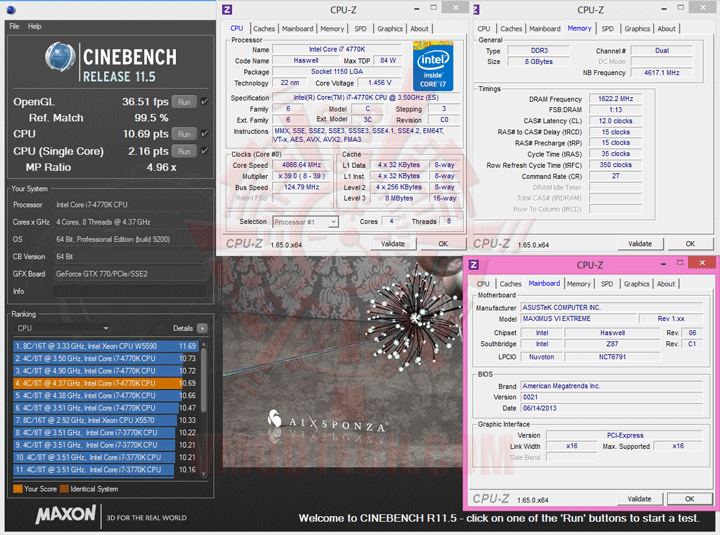Click OK in the processor CPU-Z window
Screen dimensions: 720x535
pyautogui.click(x=443, y=243)
